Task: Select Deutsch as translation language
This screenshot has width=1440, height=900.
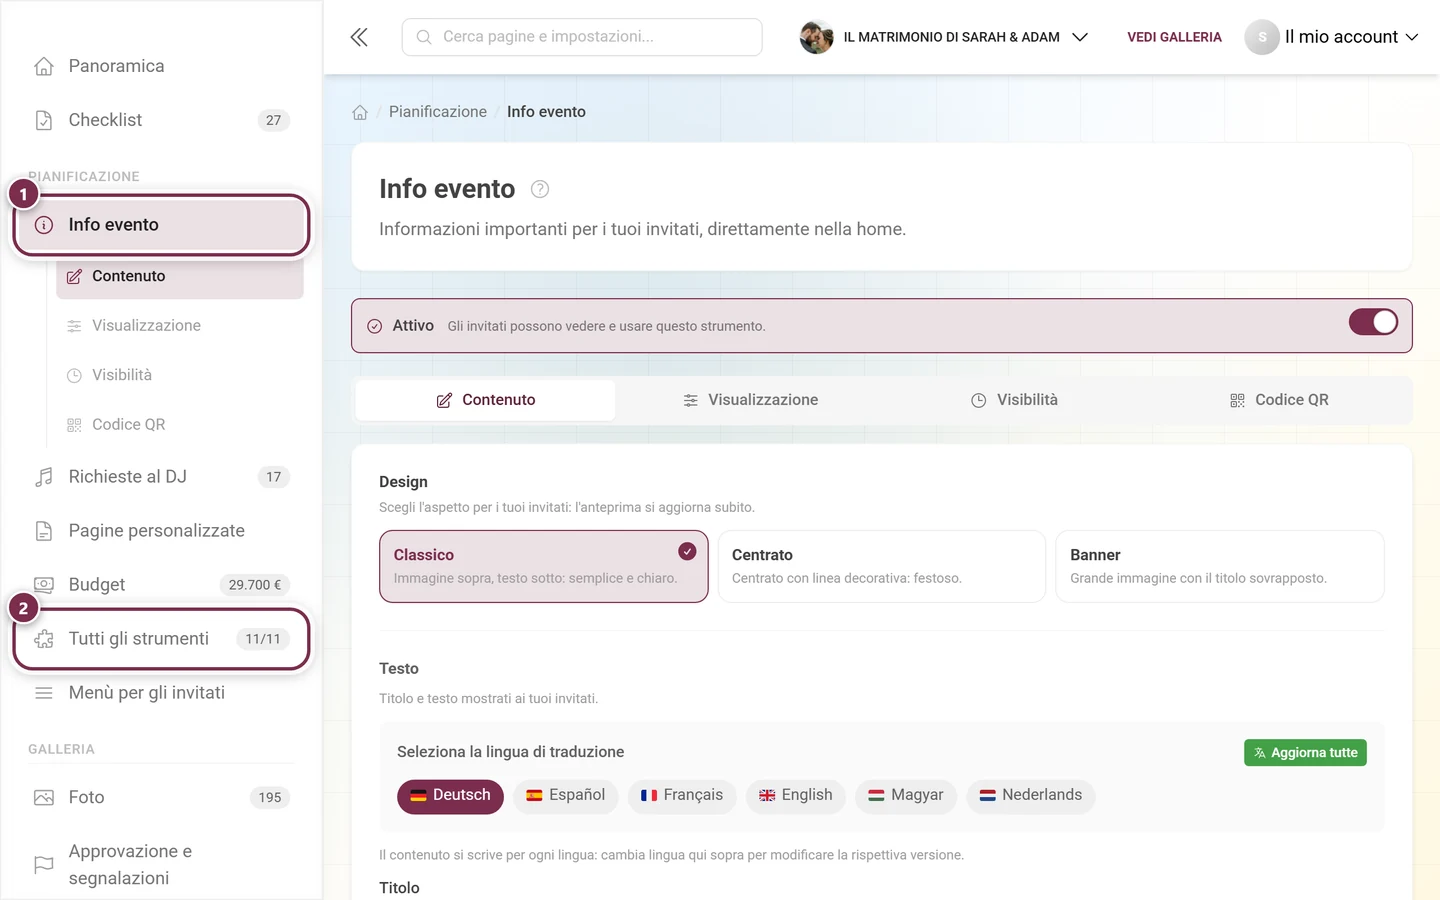Action: [x=450, y=796]
